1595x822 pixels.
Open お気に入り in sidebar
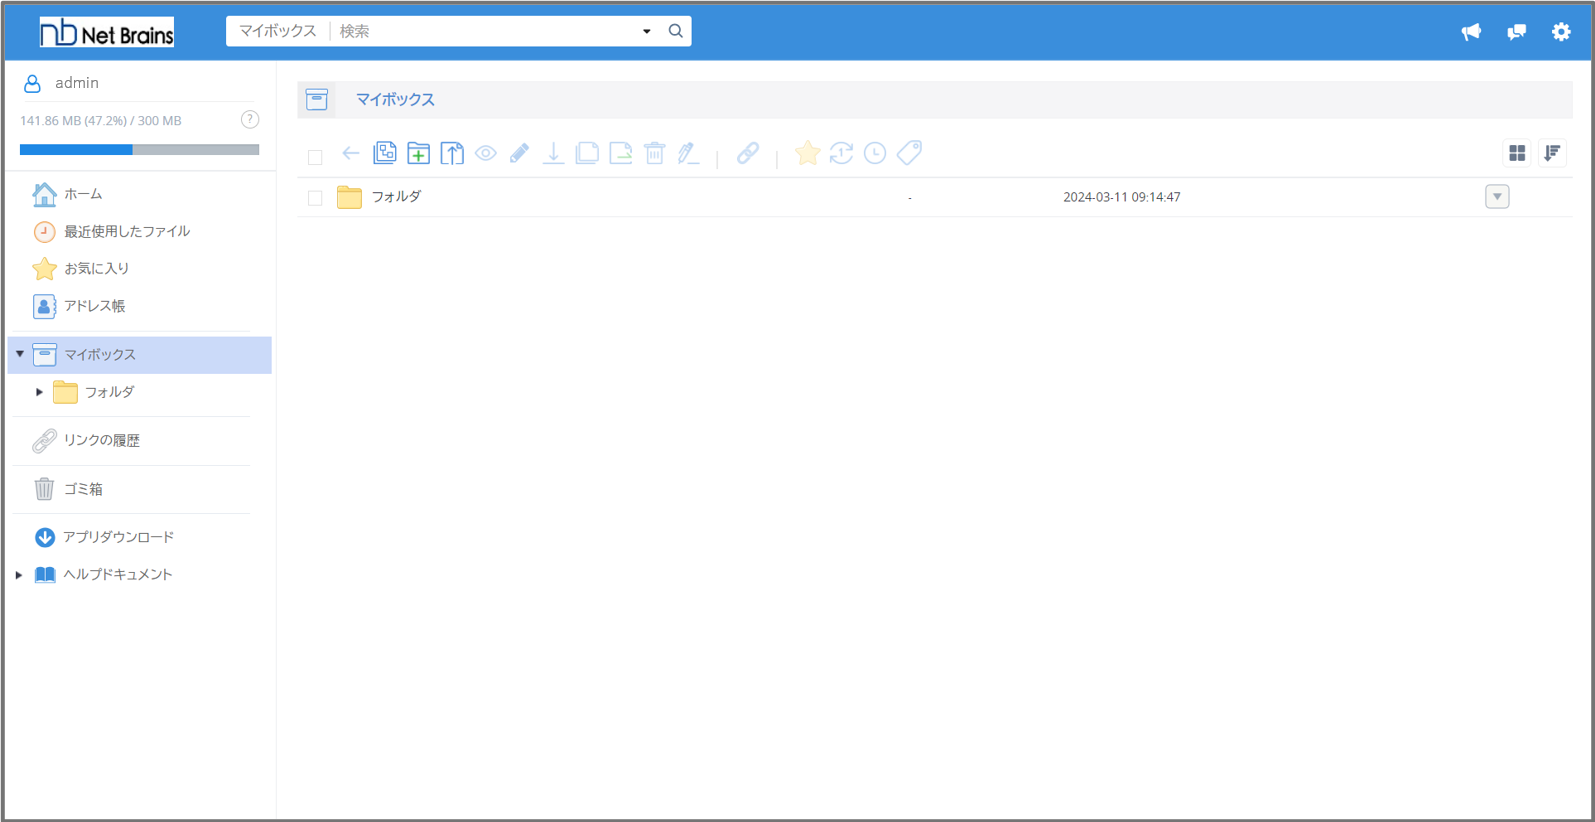click(96, 269)
